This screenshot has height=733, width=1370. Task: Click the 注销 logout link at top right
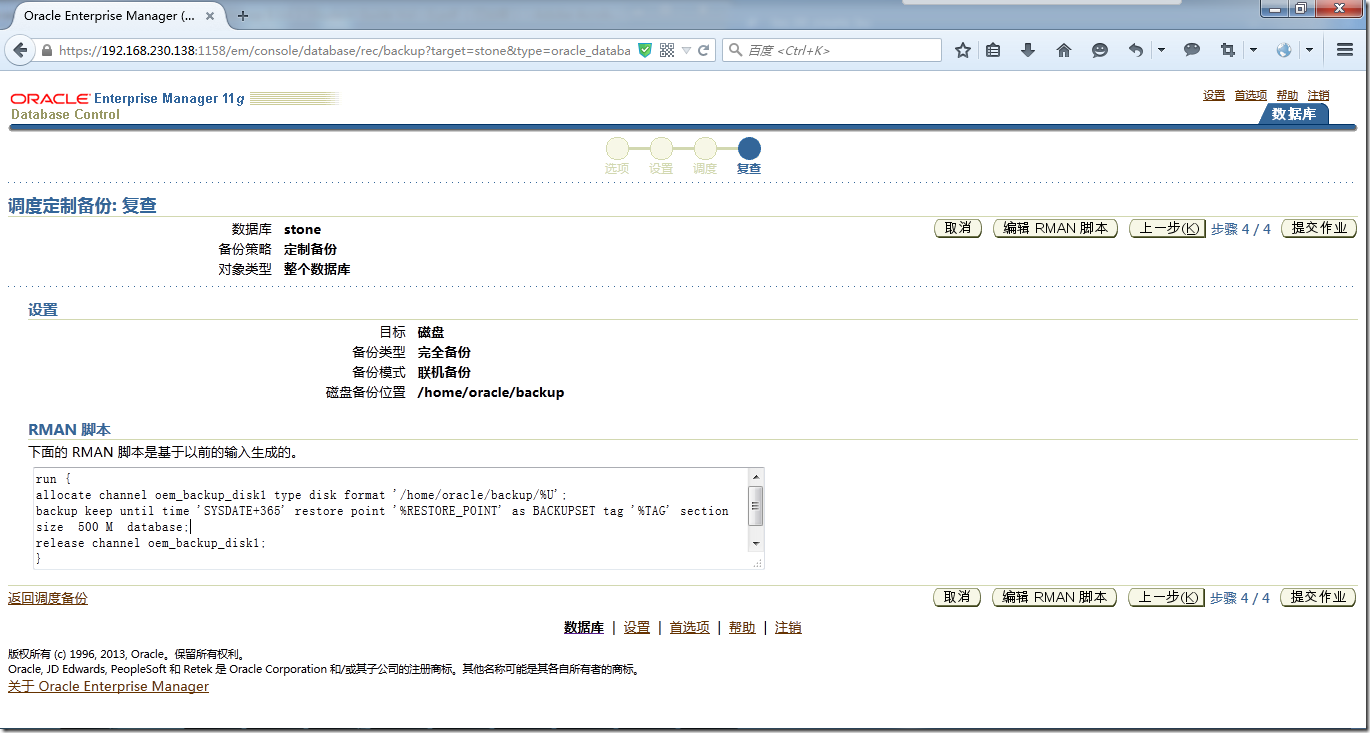click(1319, 95)
